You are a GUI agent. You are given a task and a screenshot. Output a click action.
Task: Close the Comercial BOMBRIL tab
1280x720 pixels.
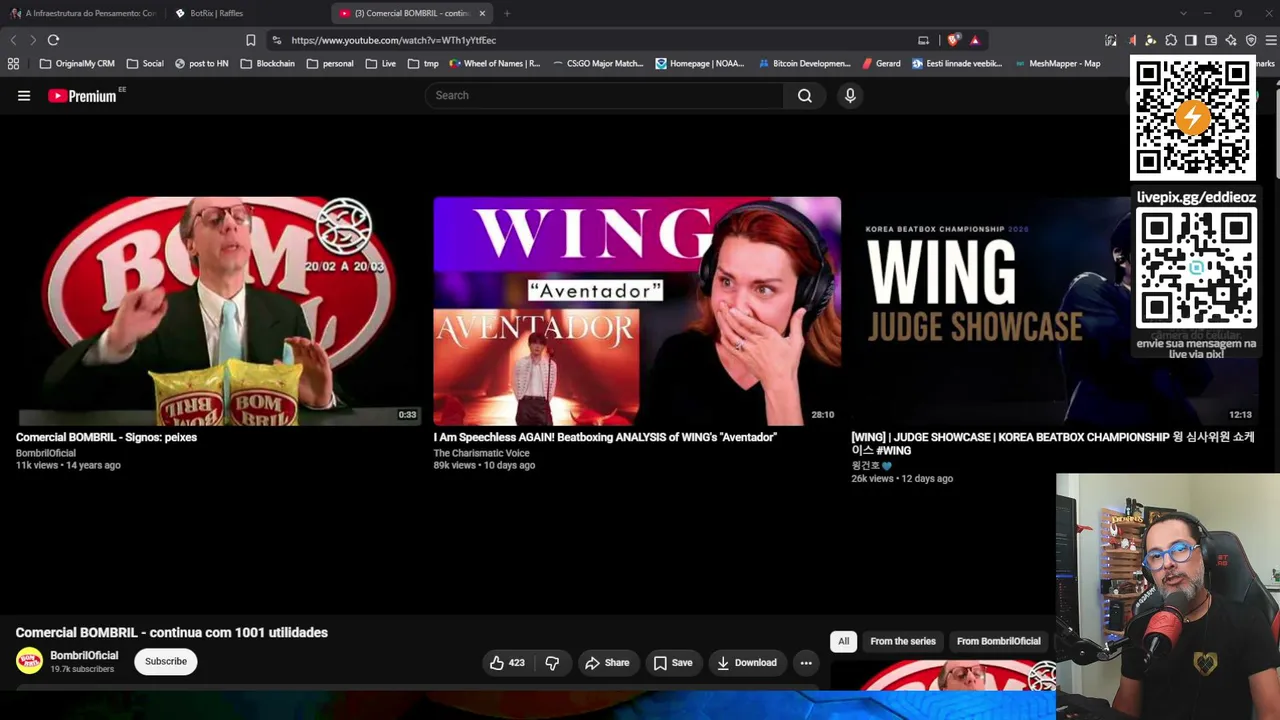[x=482, y=13]
